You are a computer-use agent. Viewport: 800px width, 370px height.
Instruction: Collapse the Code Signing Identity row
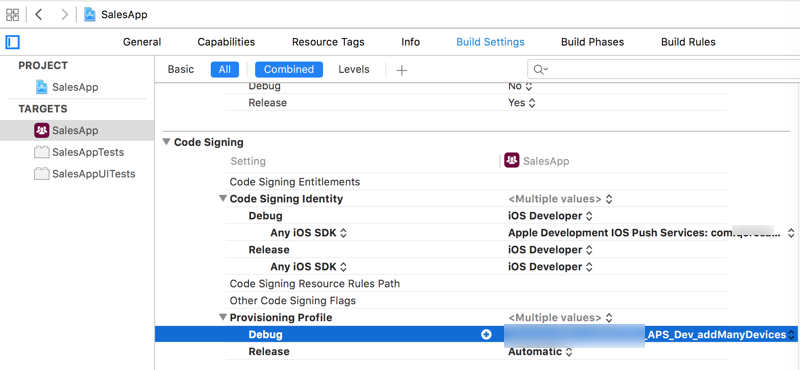222,199
